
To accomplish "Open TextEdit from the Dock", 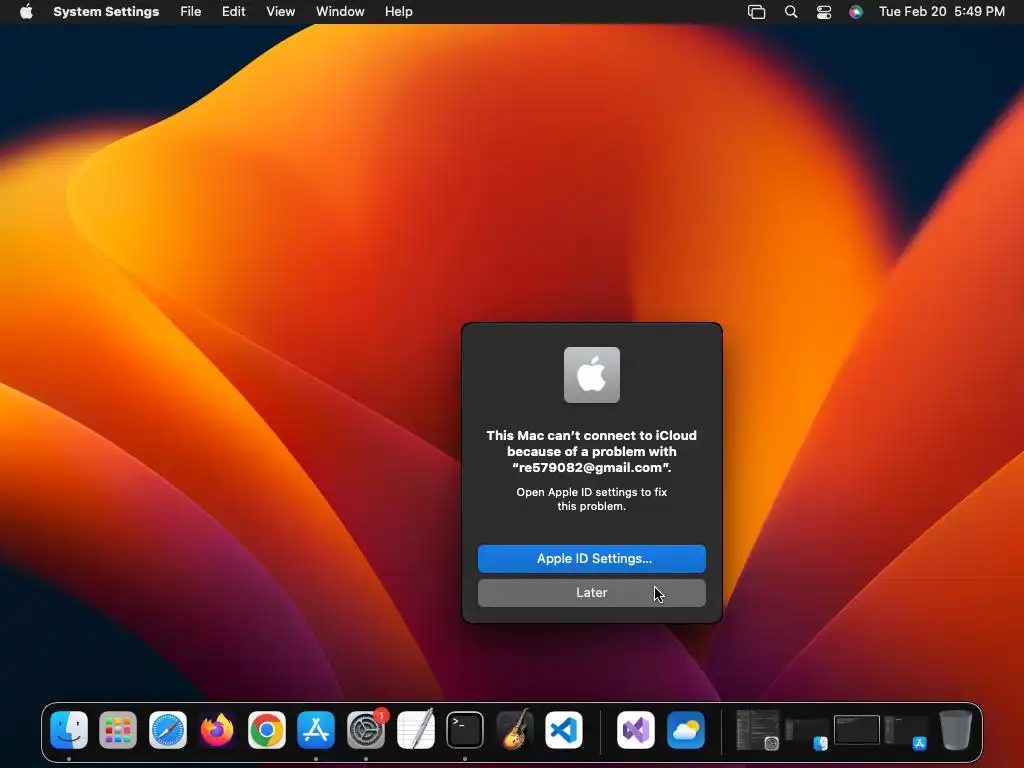I will coord(415,729).
